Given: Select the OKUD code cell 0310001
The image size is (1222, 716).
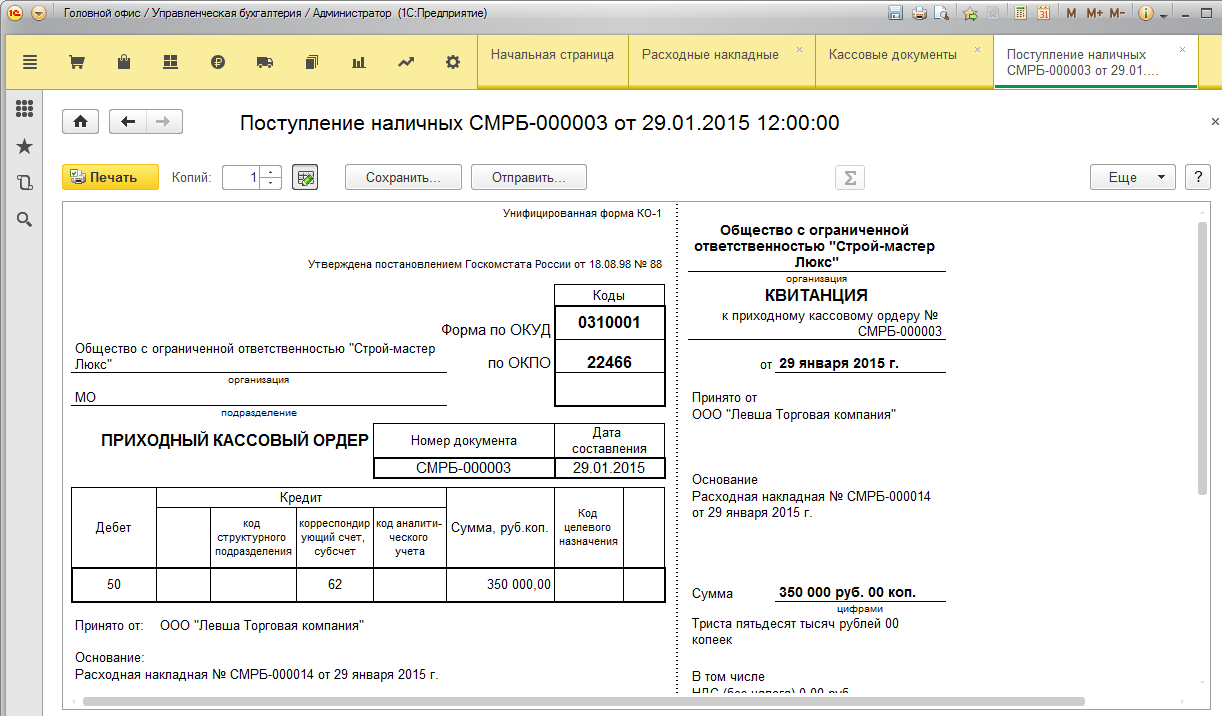Looking at the screenshot, I should 609,323.
